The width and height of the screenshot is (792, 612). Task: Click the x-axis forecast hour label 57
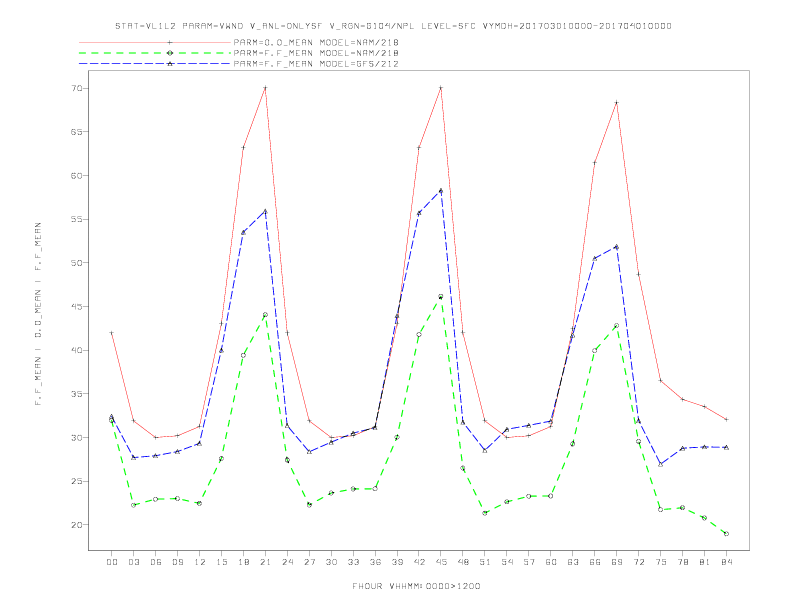(529, 562)
